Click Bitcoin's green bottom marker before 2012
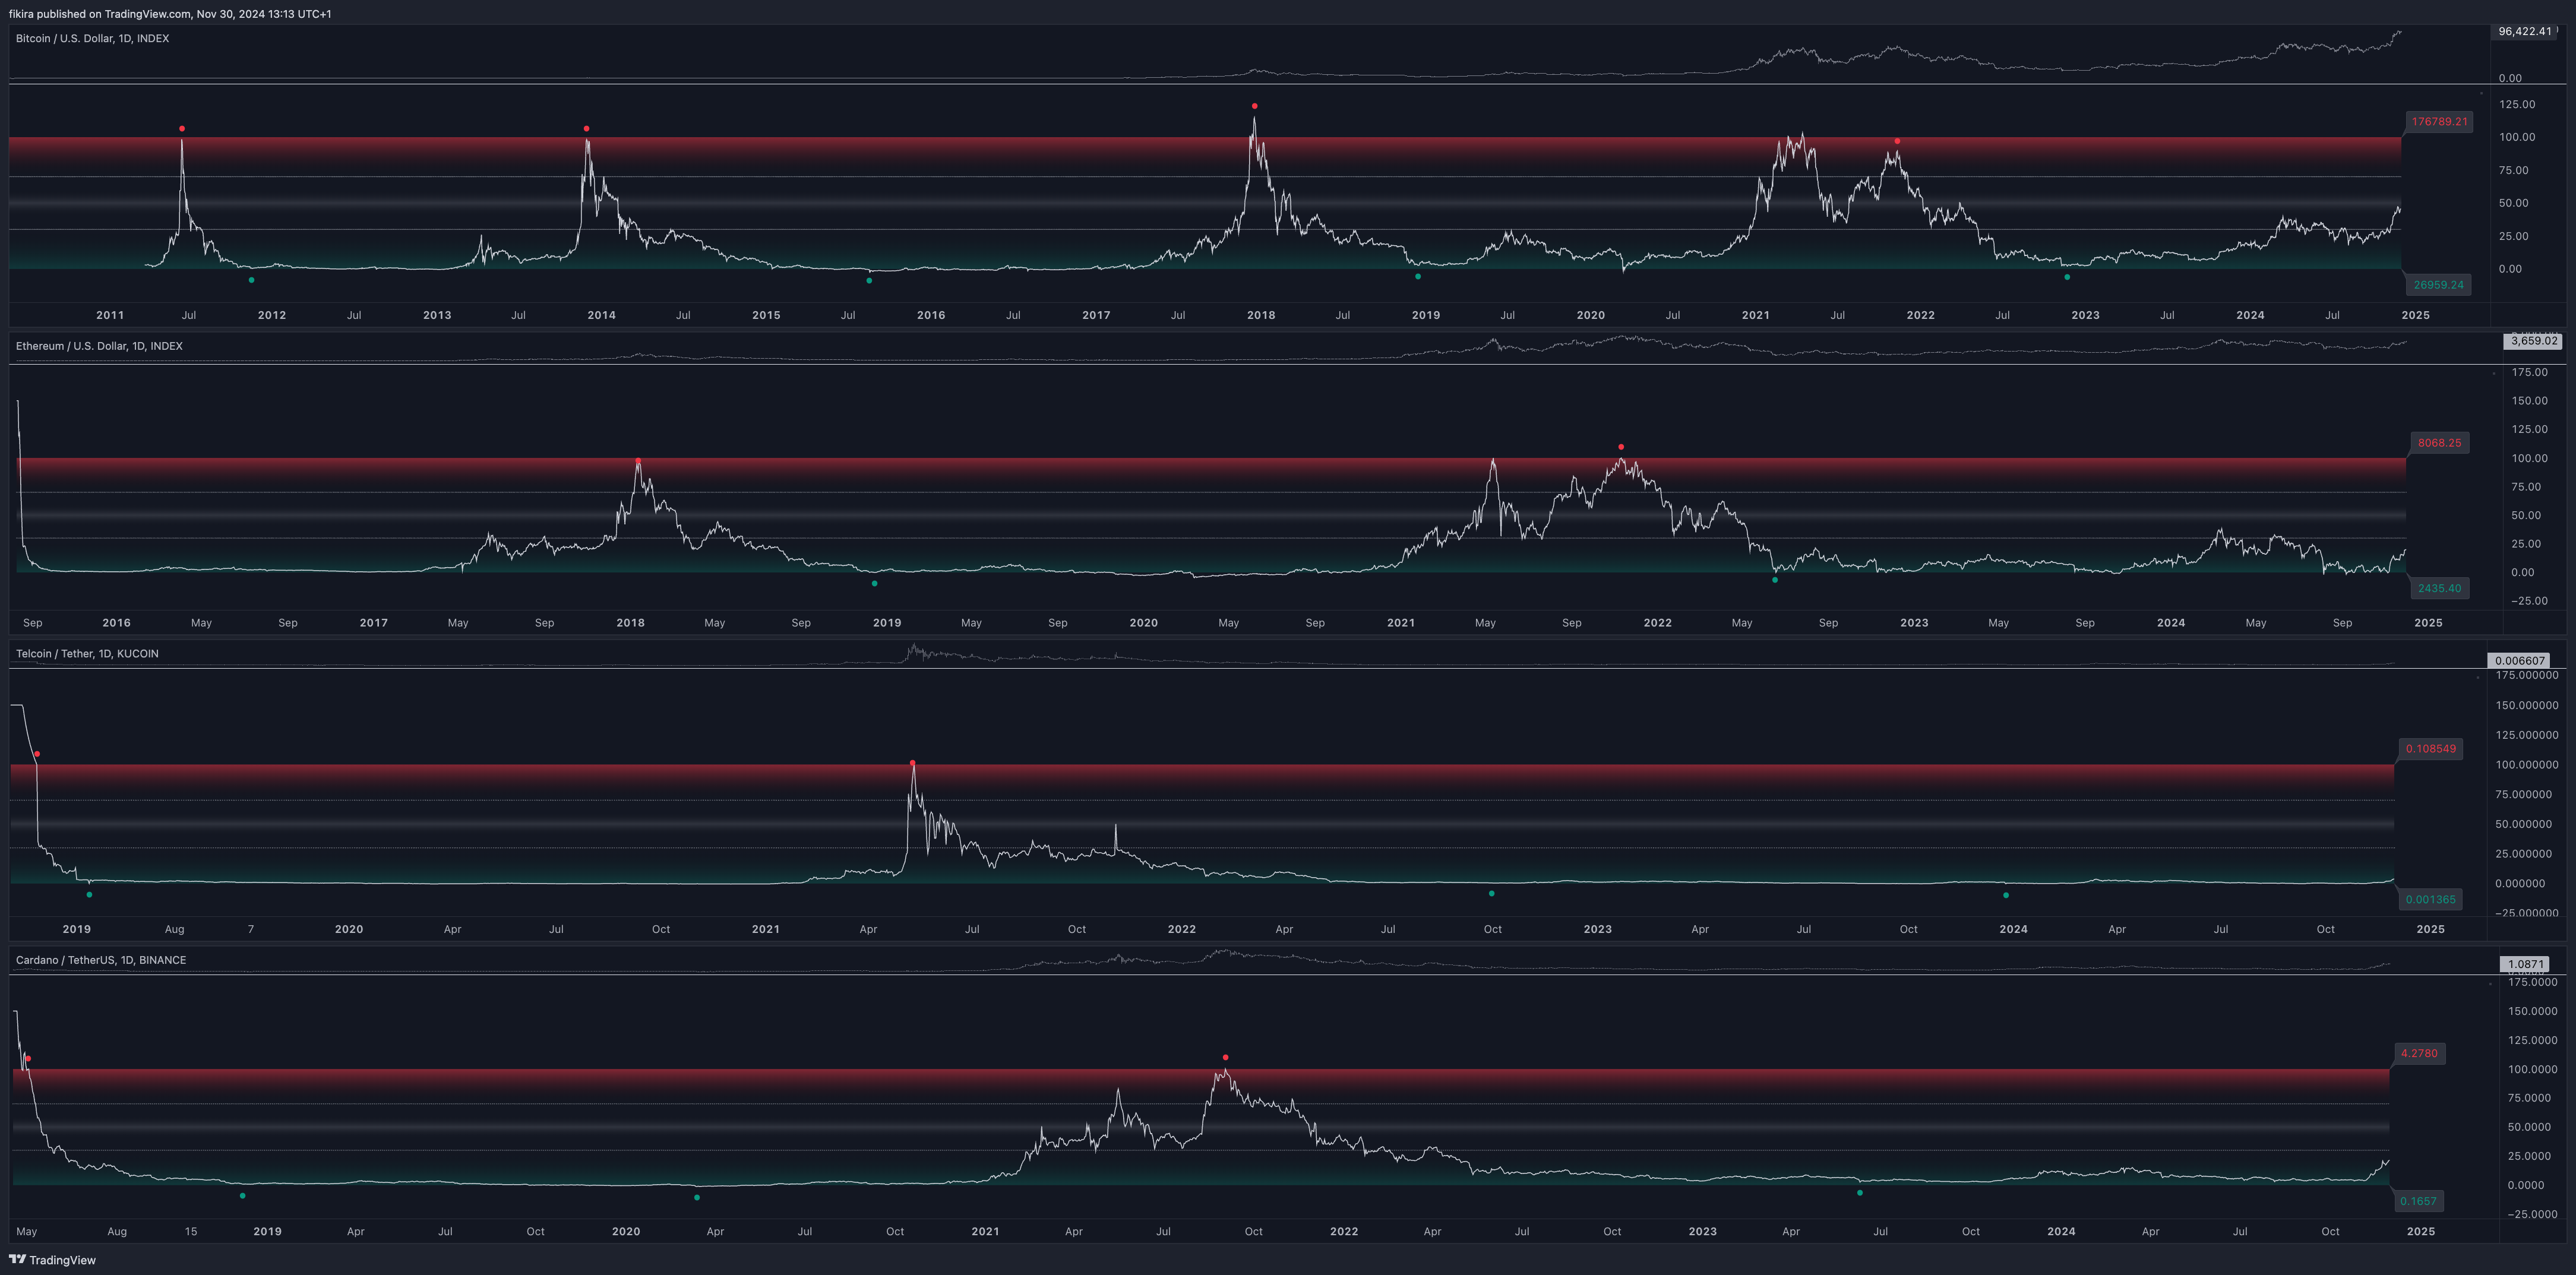Viewport: 2576px width, 1275px height. click(x=251, y=280)
